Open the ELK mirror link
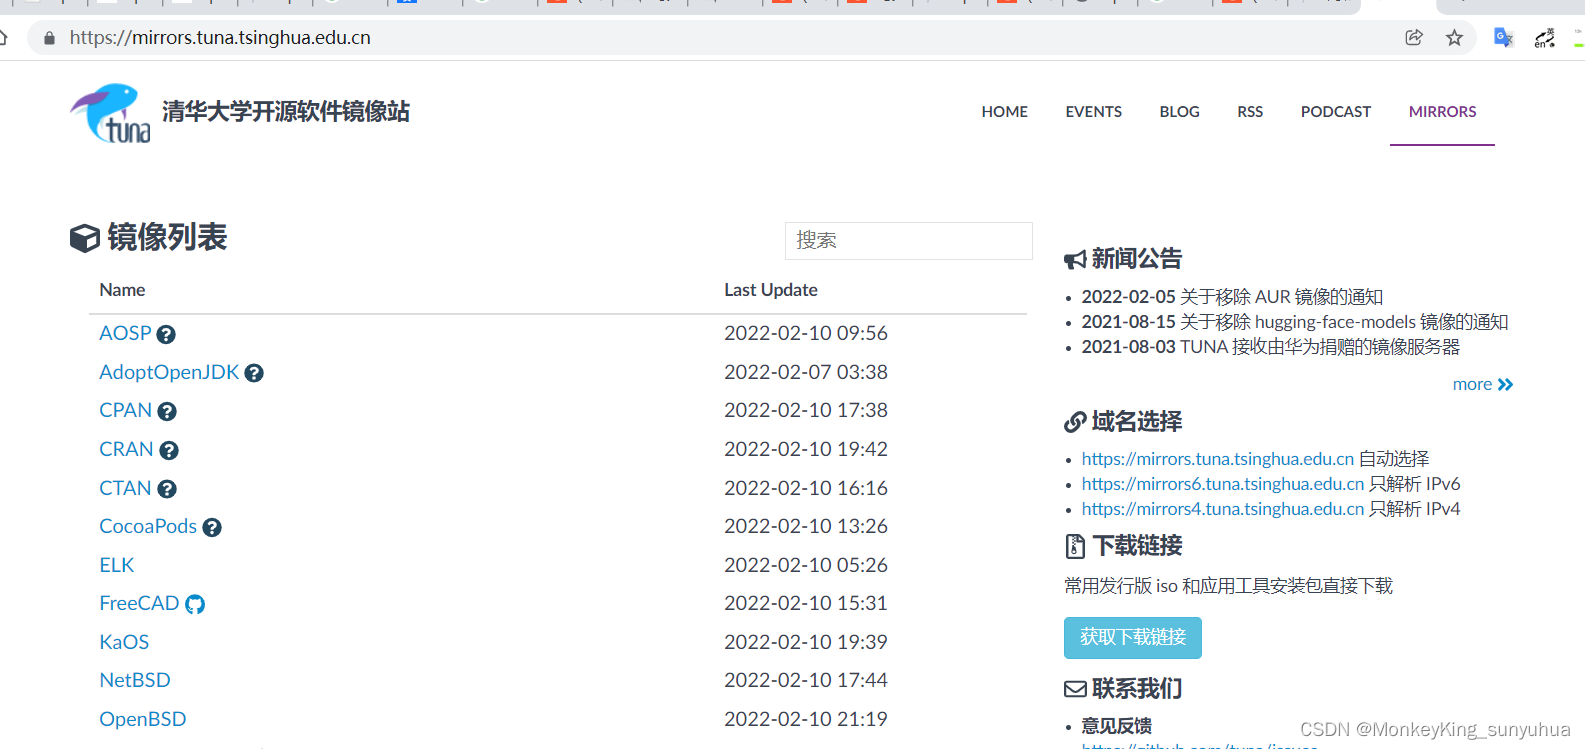 point(116,565)
